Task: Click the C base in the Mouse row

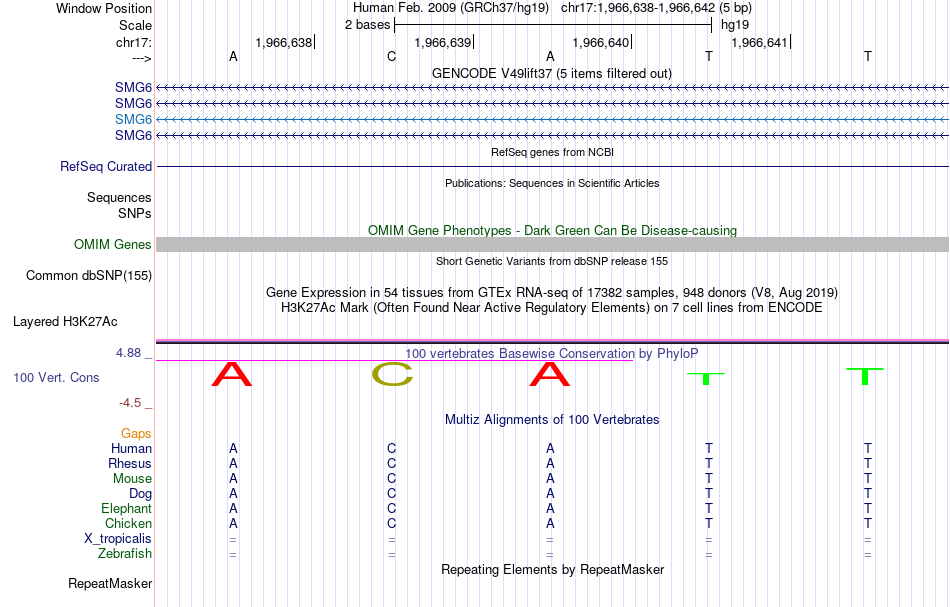Action: click(391, 479)
